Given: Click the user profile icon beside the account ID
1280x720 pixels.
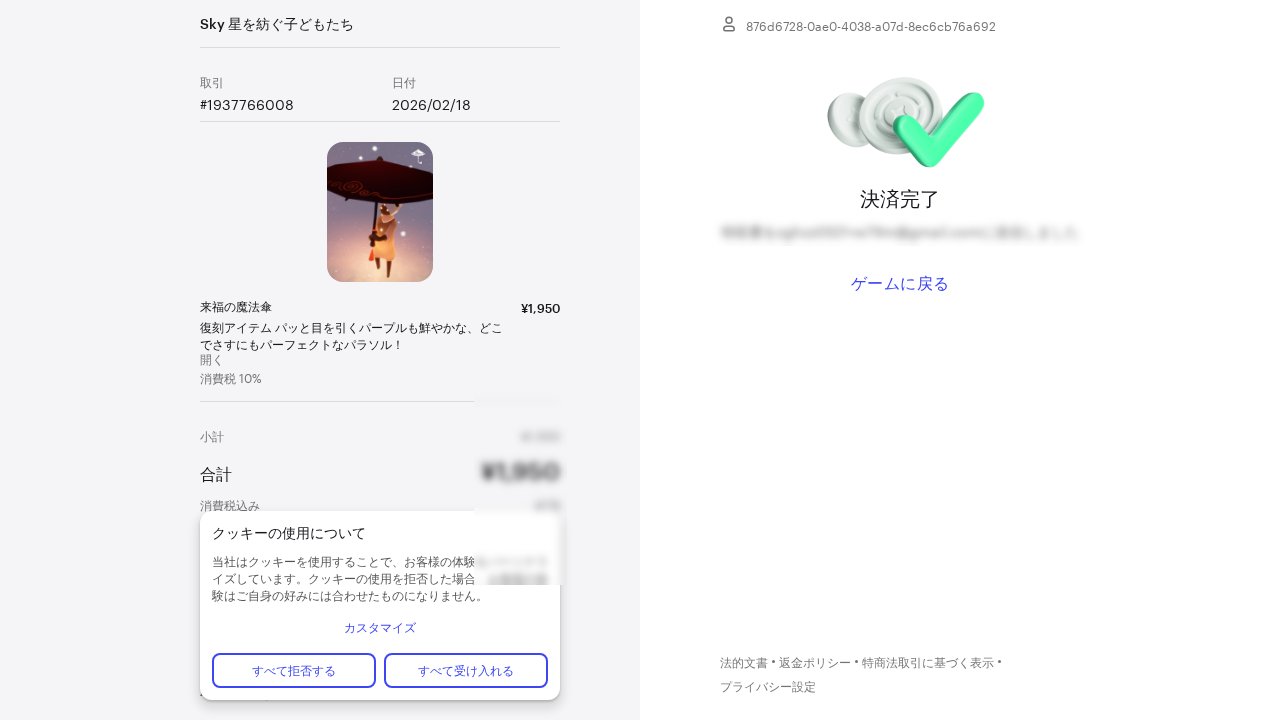Looking at the screenshot, I should pos(729,24).
